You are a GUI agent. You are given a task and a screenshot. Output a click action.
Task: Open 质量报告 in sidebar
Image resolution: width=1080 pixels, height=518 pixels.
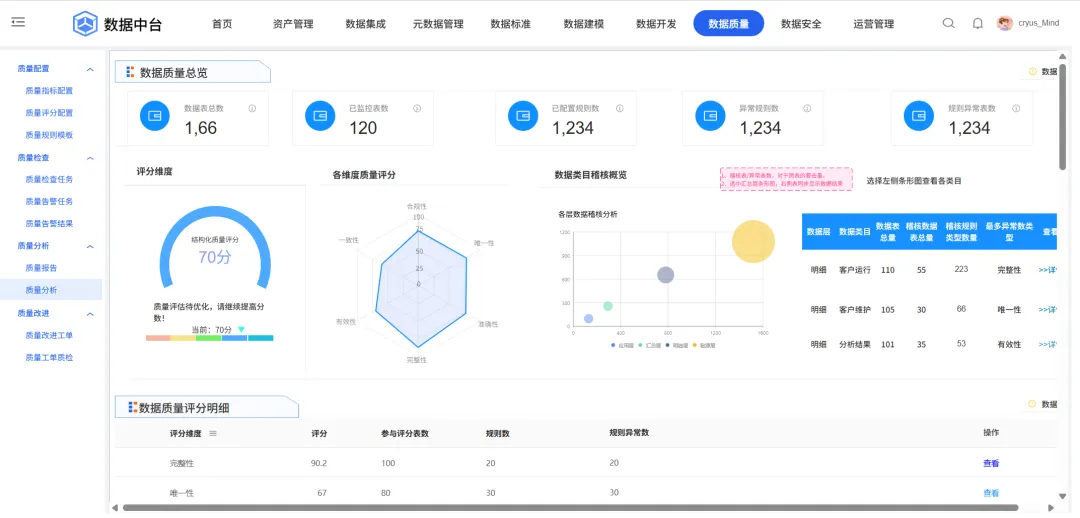pyautogui.click(x=41, y=267)
